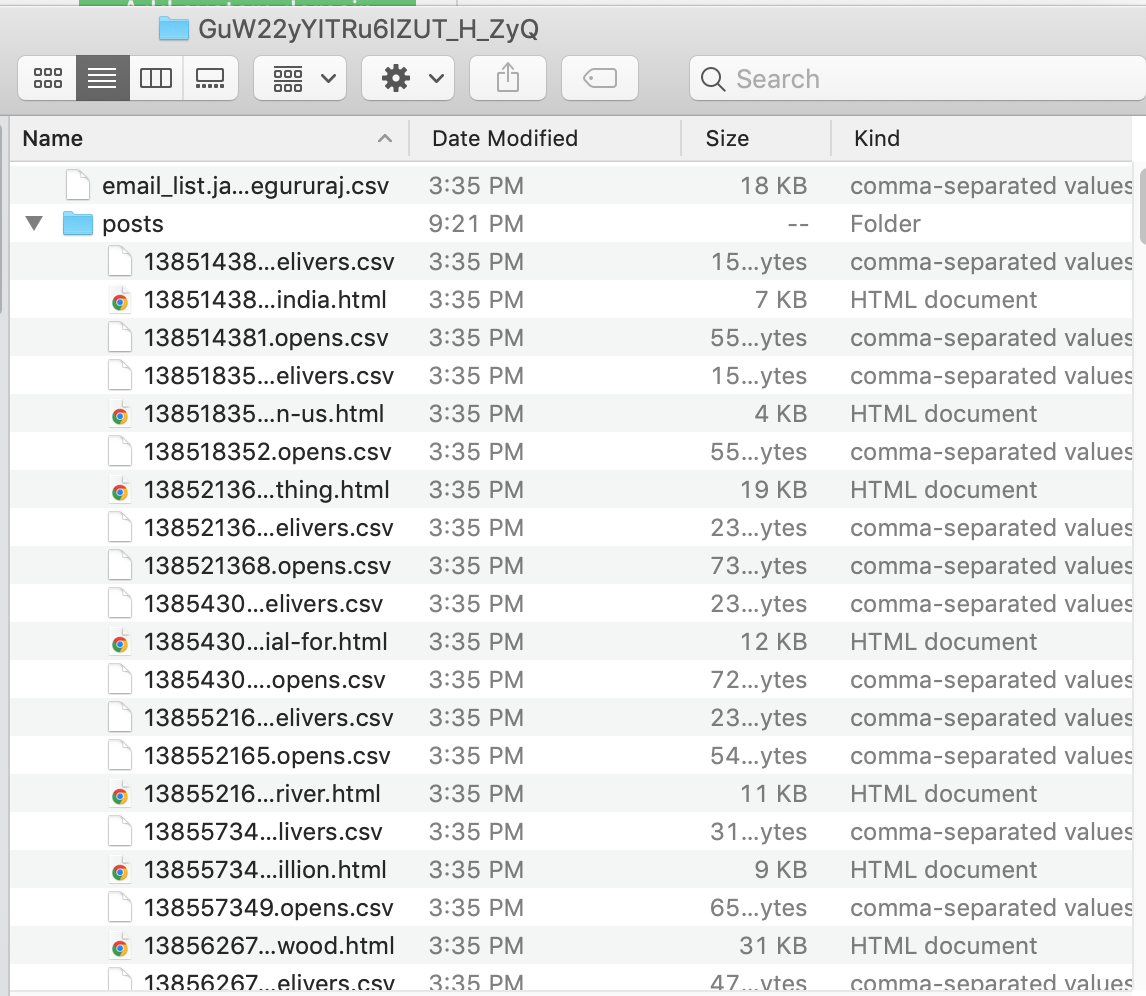Select the document icon beside 138514381.opens.csv

[120, 337]
